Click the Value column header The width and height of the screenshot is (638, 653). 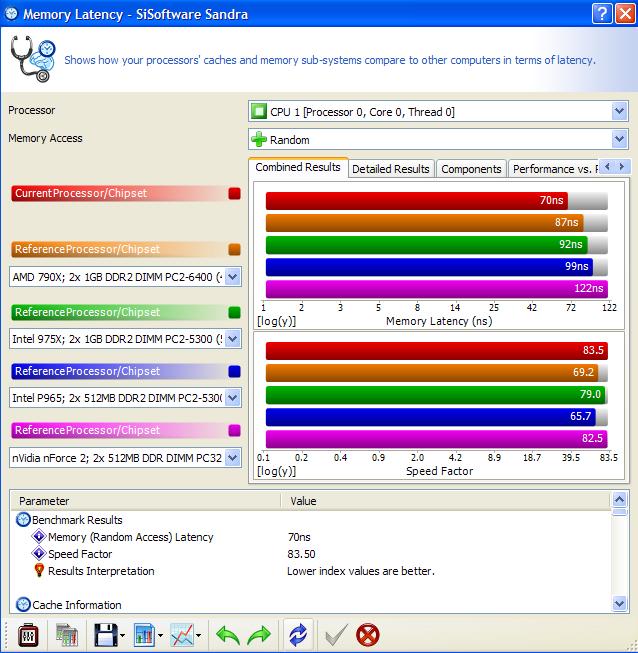[446, 501]
